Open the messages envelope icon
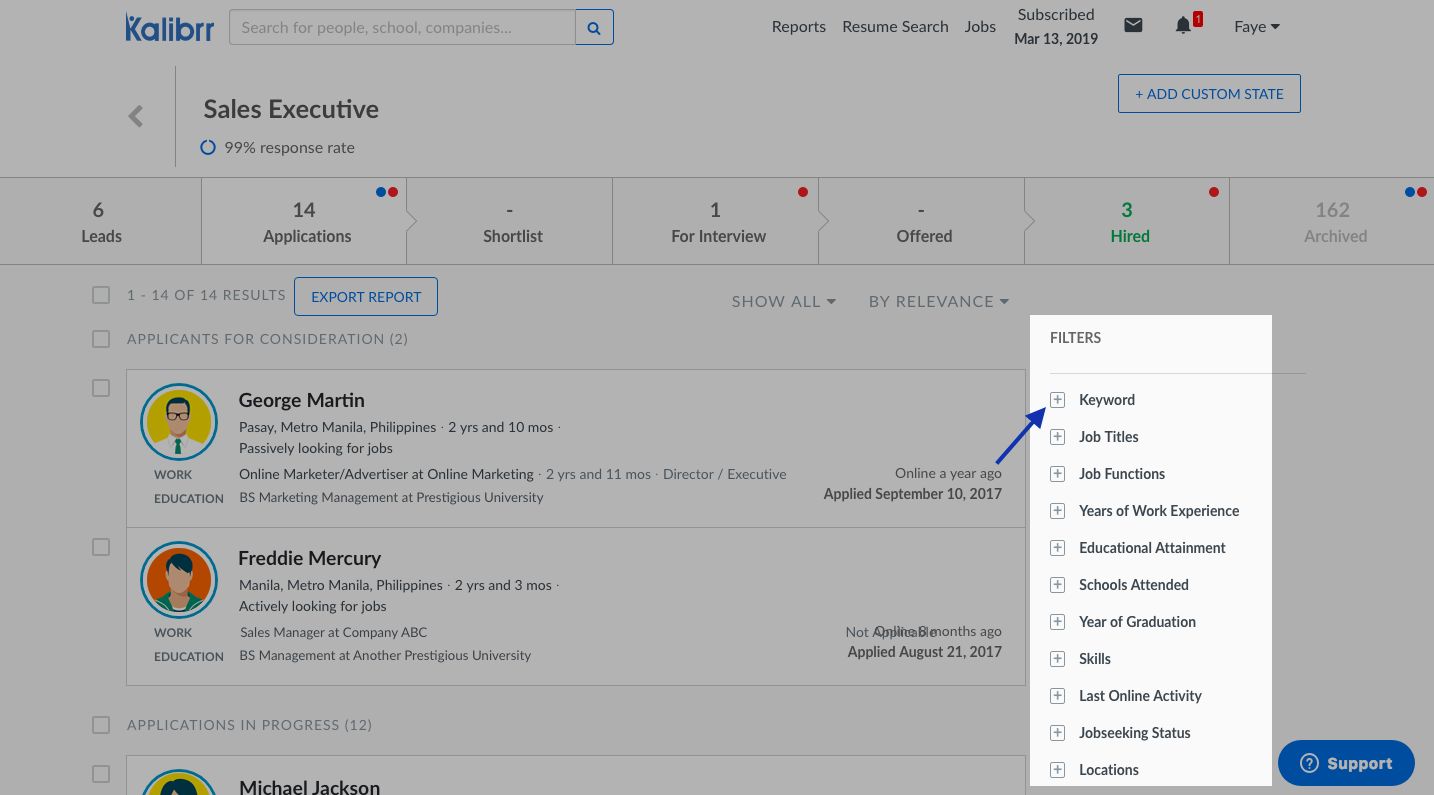The width and height of the screenshot is (1434, 795). 1133,26
